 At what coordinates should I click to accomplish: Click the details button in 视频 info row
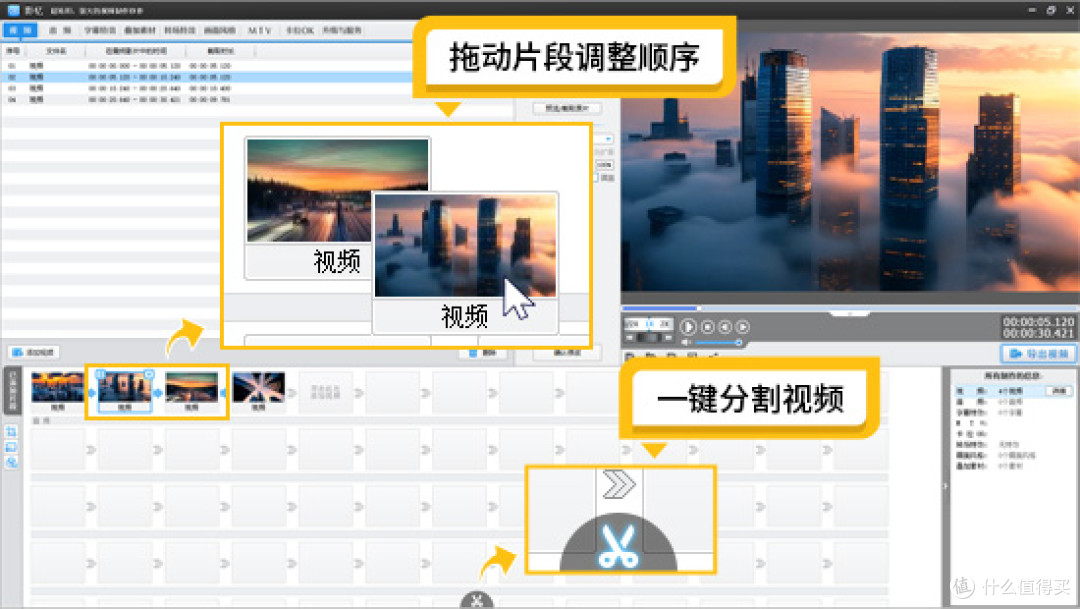click(x=1059, y=391)
